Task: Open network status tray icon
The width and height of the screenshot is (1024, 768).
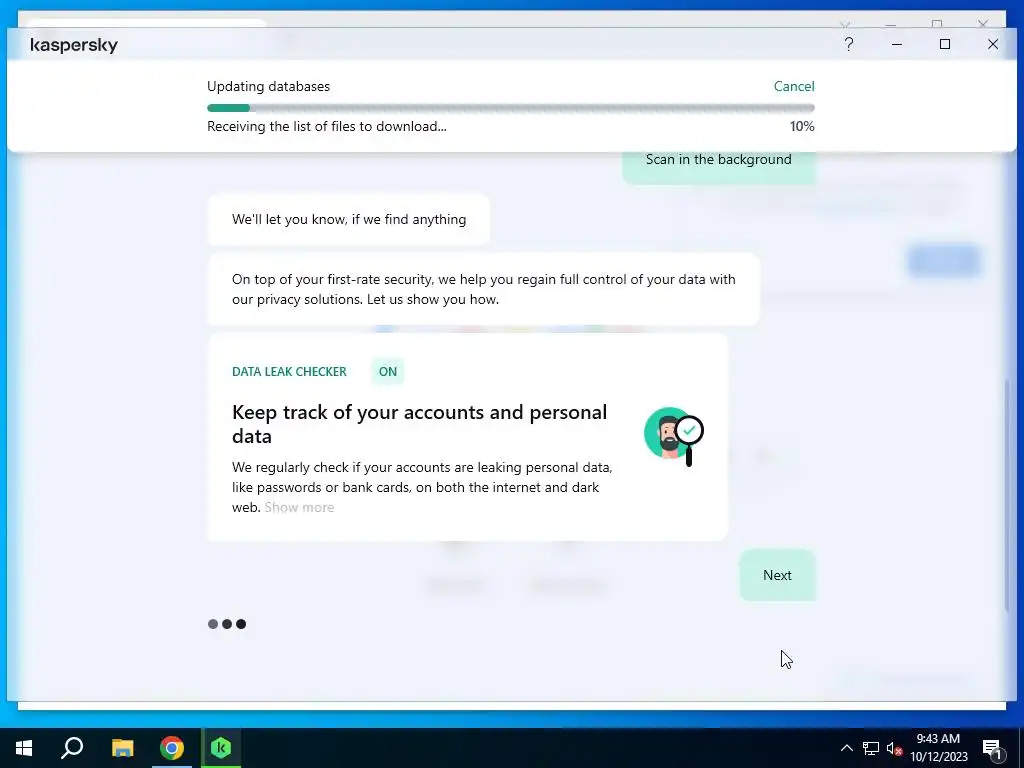Action: [871, 748]
